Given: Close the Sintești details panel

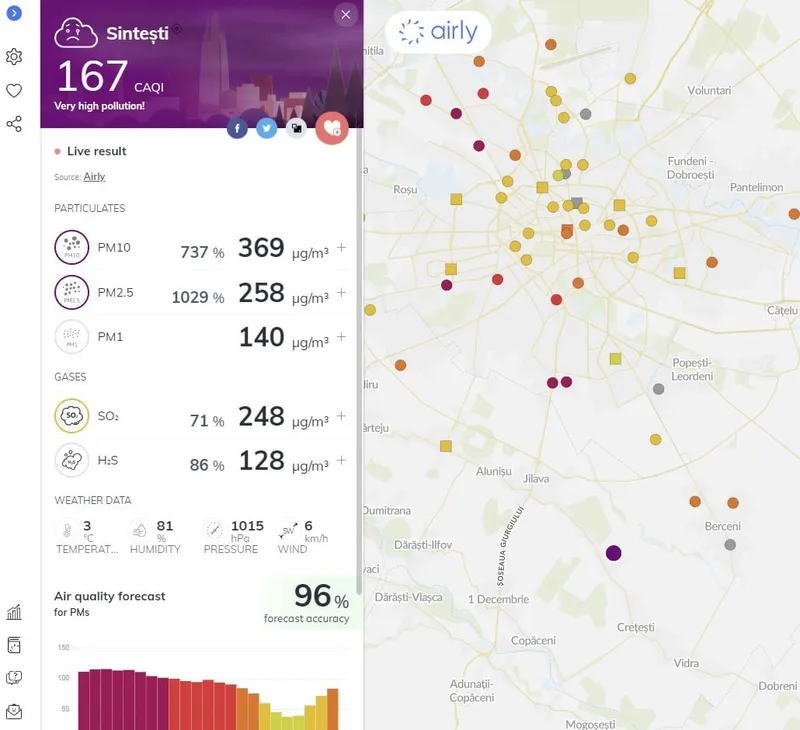Looking at the screenshot, I should click(345, 14).
